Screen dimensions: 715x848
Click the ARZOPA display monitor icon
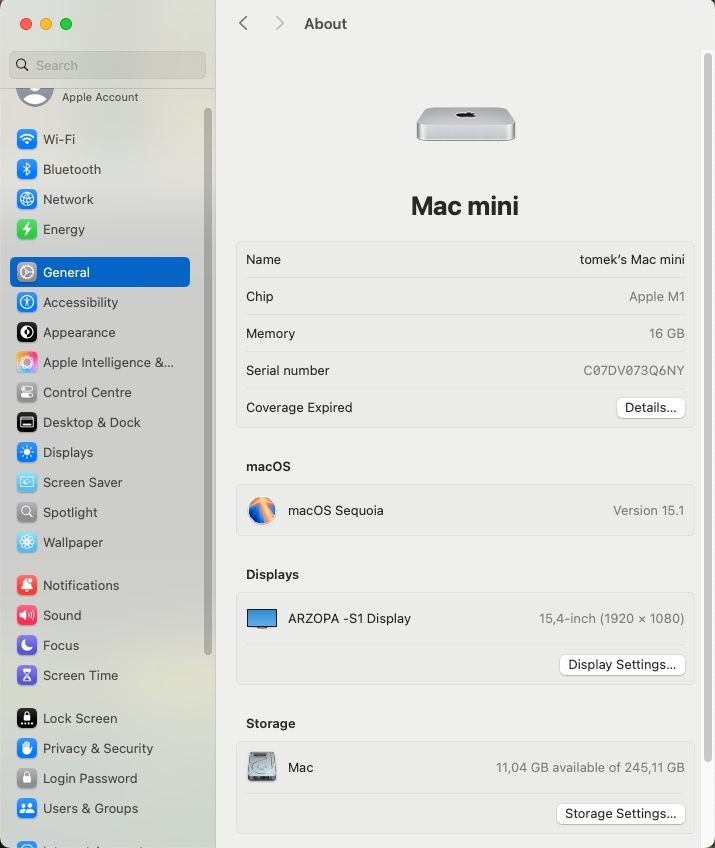[x=262, y=619]
